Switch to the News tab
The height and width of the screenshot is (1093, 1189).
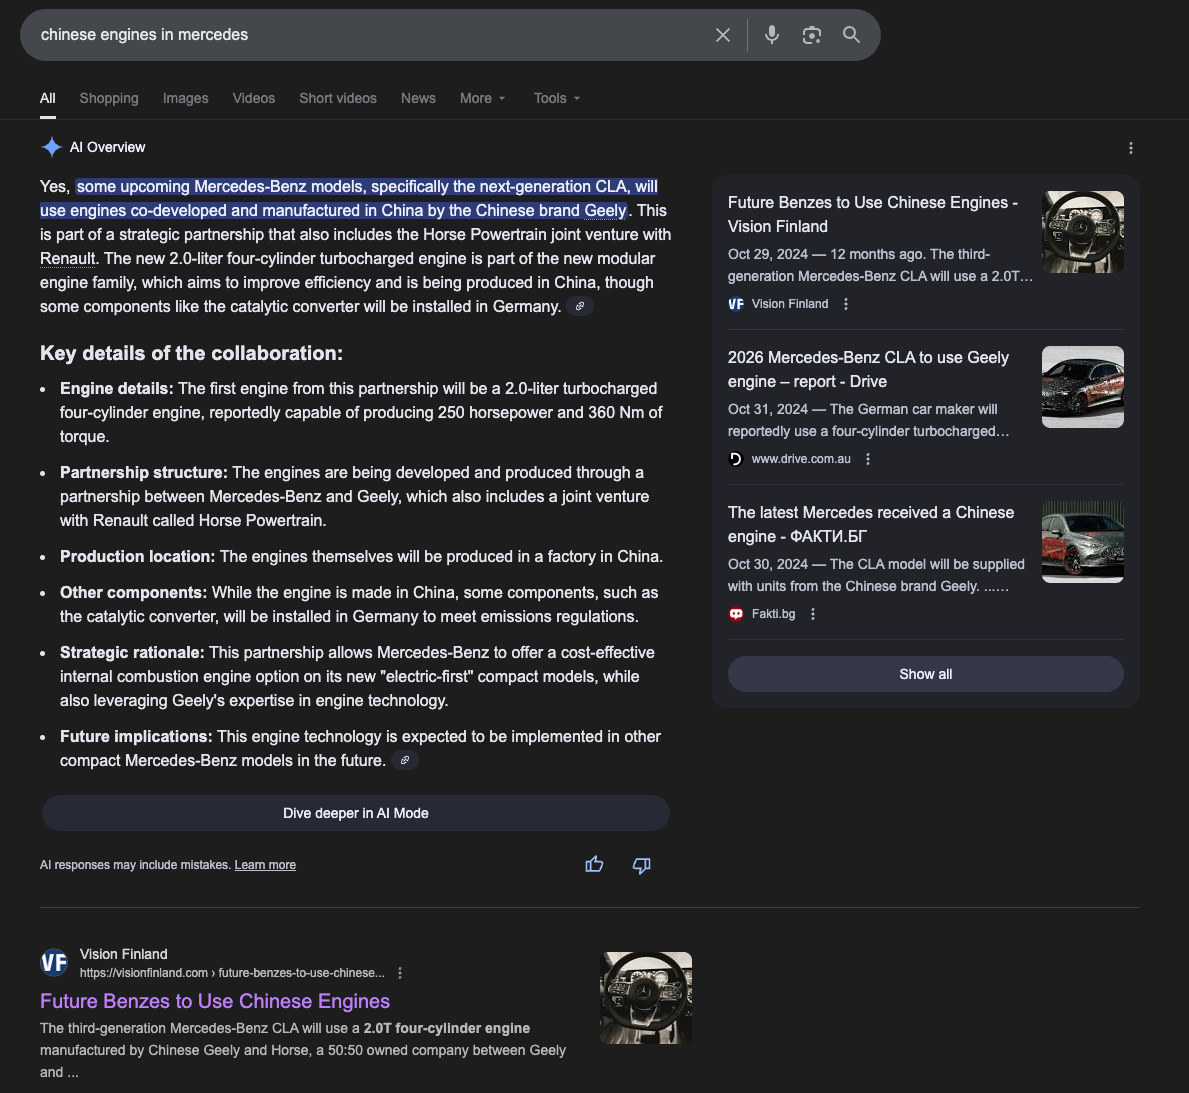click(419, 99)
